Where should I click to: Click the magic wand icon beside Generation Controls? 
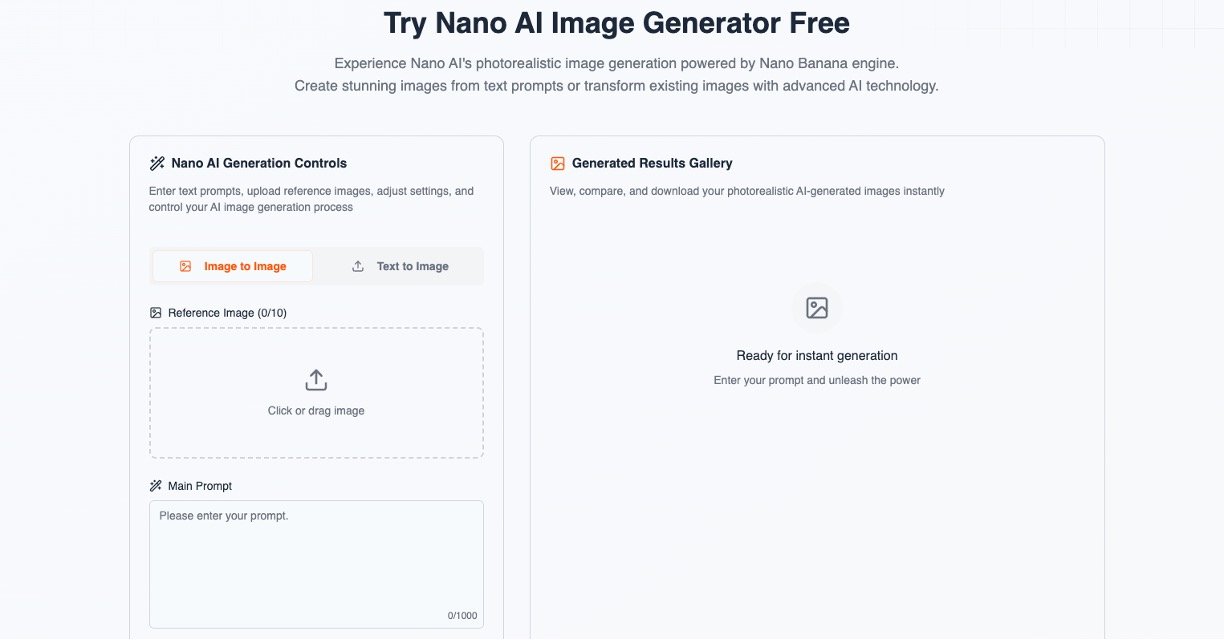tap(157, 163)
